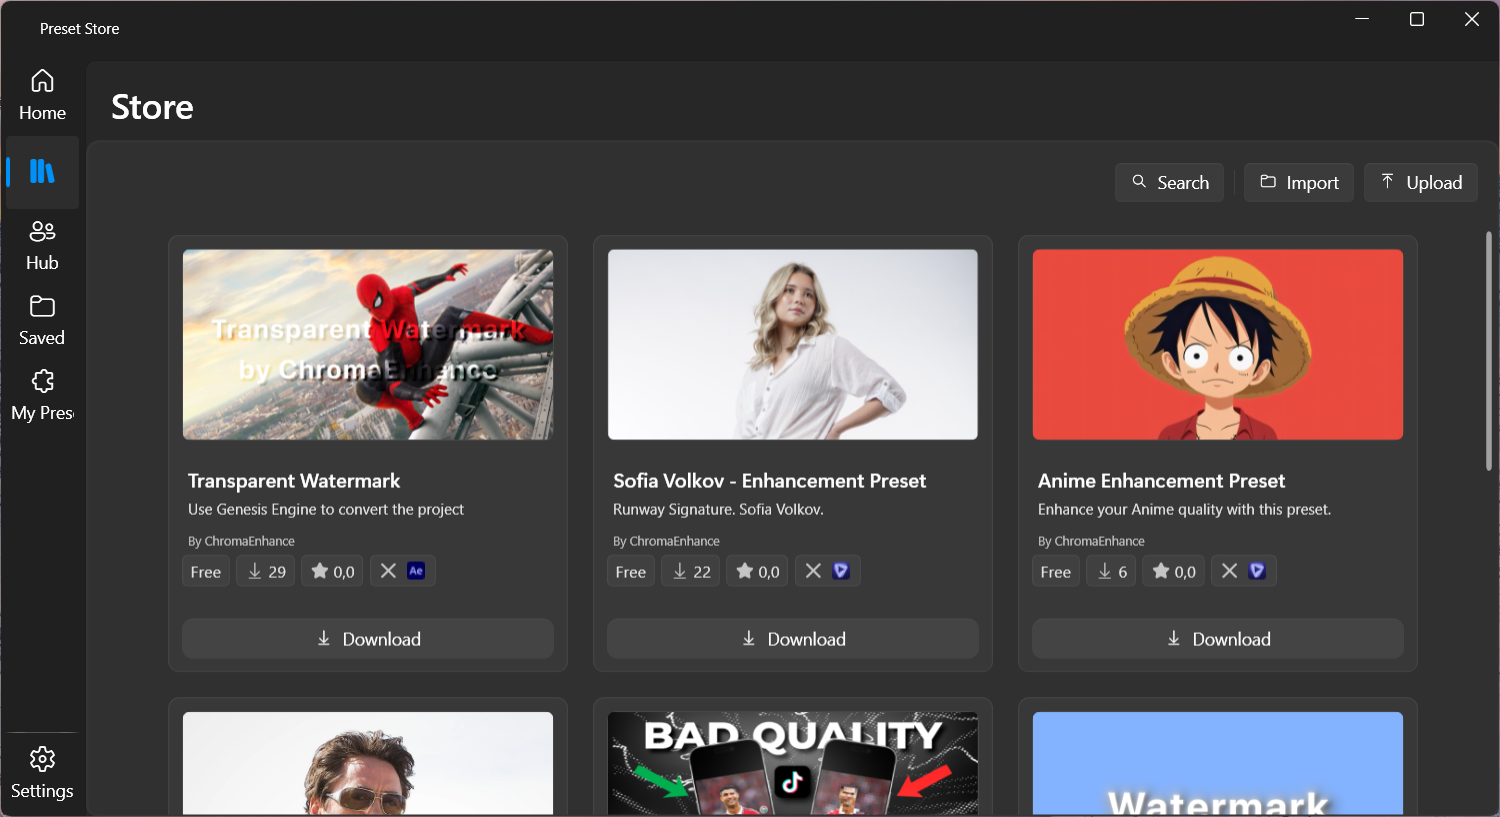This screenshot has height=817, width=1500.
Task: Click the "Sofia Volkov - Enhancement Preset" title
Action: tap(770, 481)
